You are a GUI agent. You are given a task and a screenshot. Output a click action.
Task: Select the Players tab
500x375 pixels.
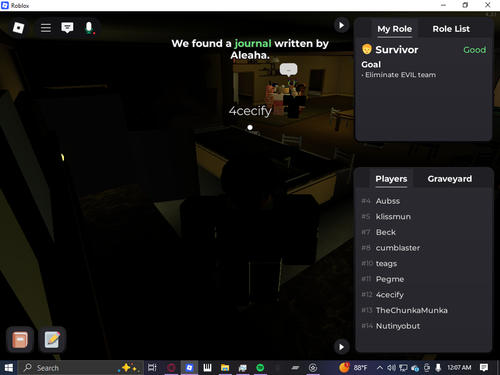point(391,179)
